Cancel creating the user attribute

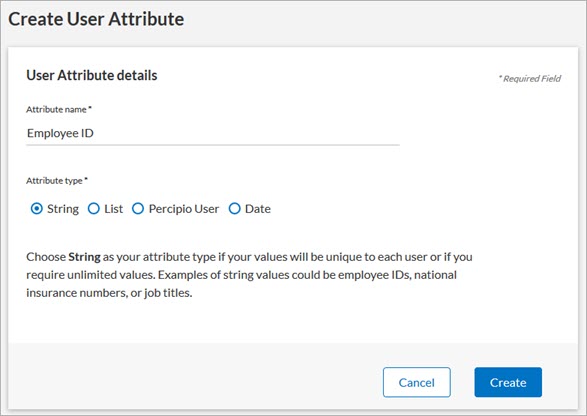click(417, 382)
